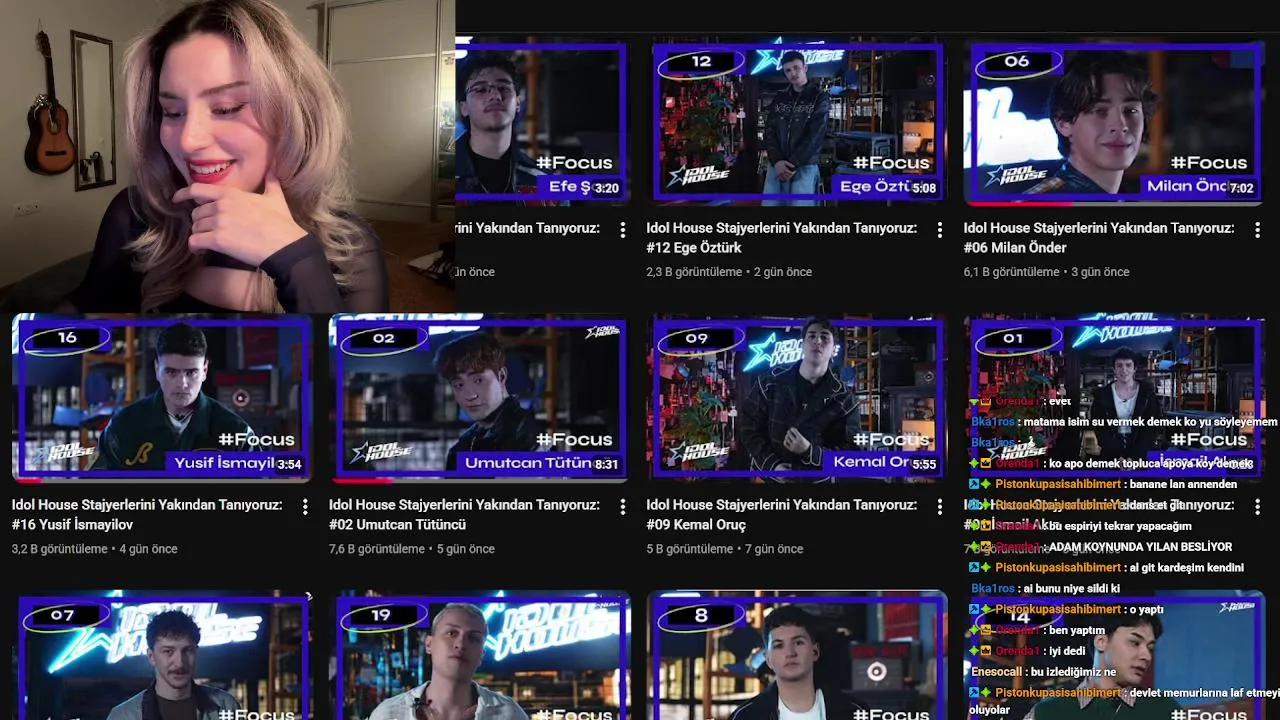Image resolution: width=1280 pixels, height=720 pixels.
Task: Click Pistonkupasisahibimert's chat message 'o yaptı'
Action: [x=1146, y=609]
